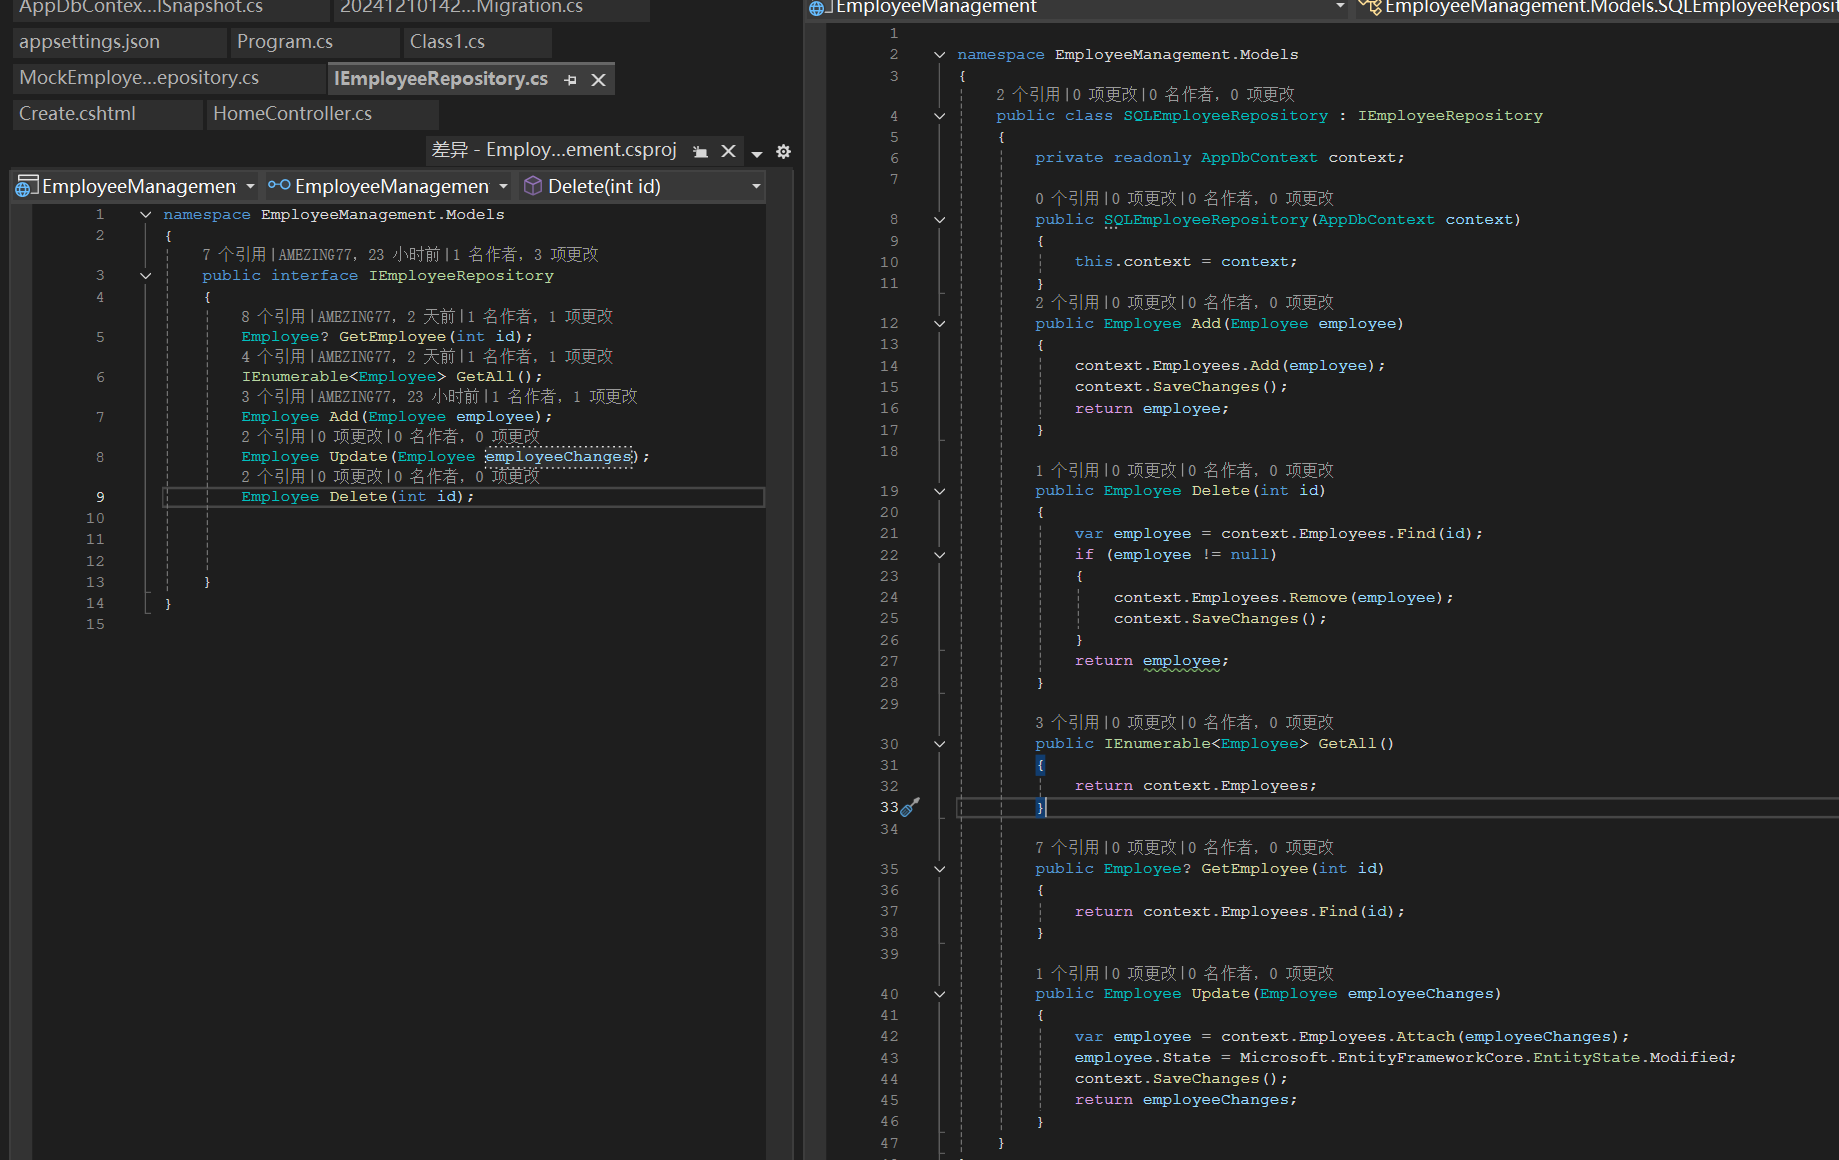The height and width of the screenshot is (1160, 1839).
Task: Collapse namespace block in right editor
Action: [939, 55]
